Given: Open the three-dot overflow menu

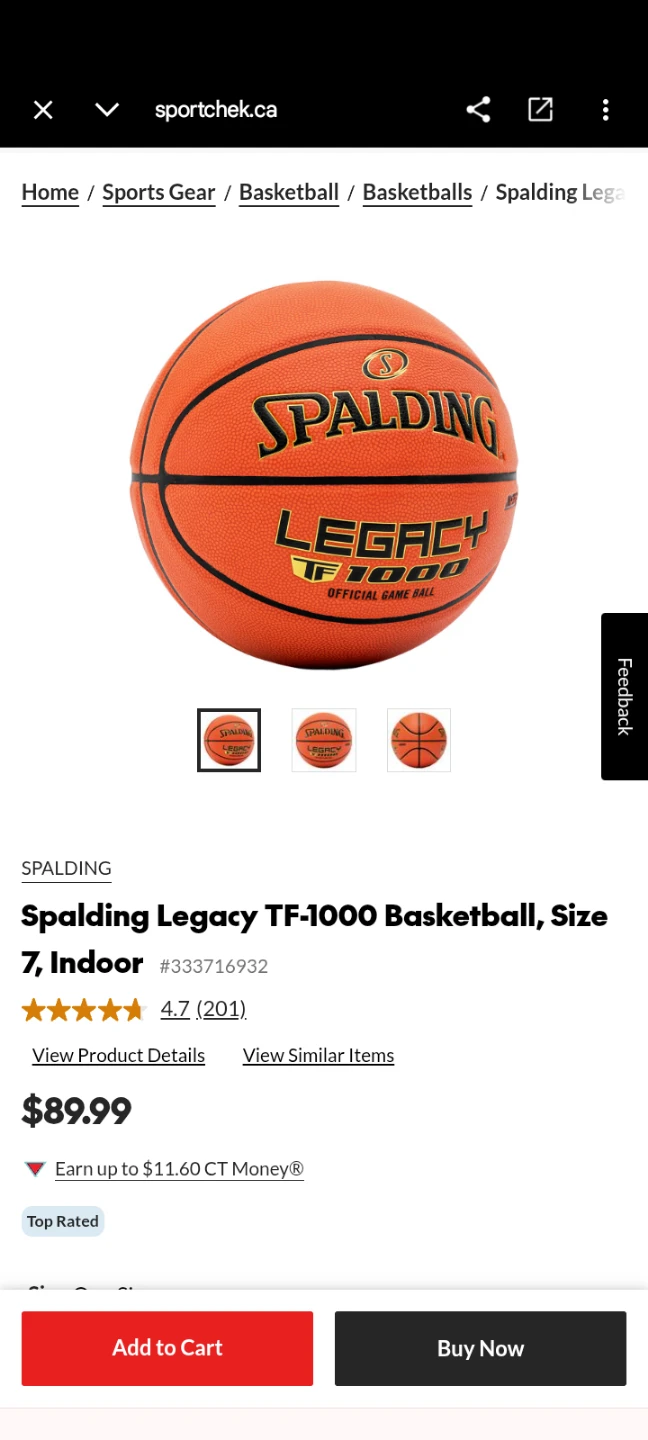Looking at the screenshot, I should coord(605,110).
